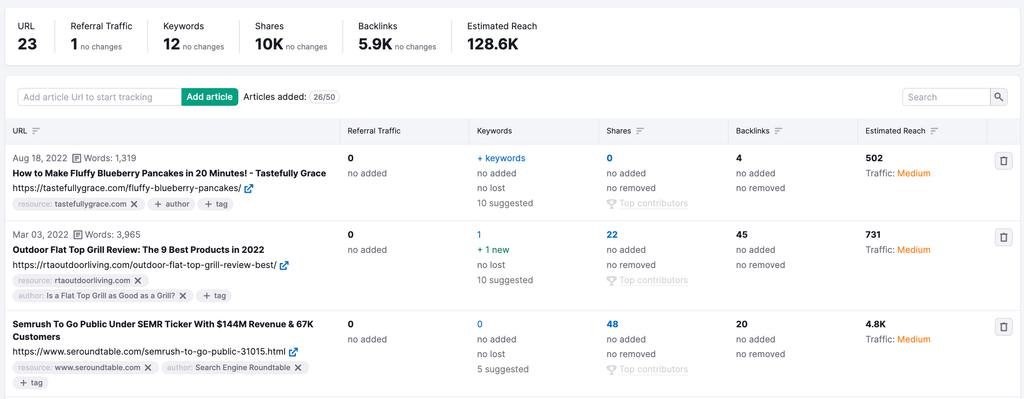Viewport: 1024px width, 399px height.
Task: Click the rtaoutdoorliving.com URL text
Action: pyautogui.click(x=144, y=265)
